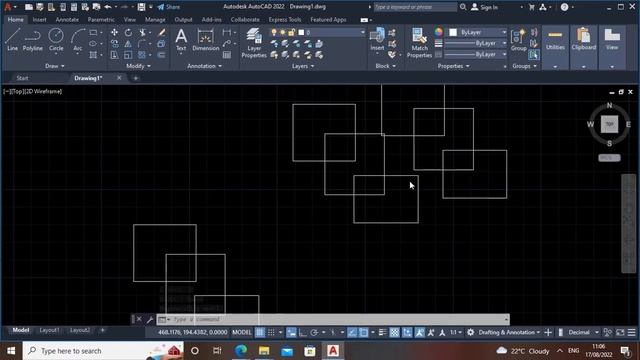Select the Stretch tool in Modify panel
640x360 pixels.
[114, 55]
